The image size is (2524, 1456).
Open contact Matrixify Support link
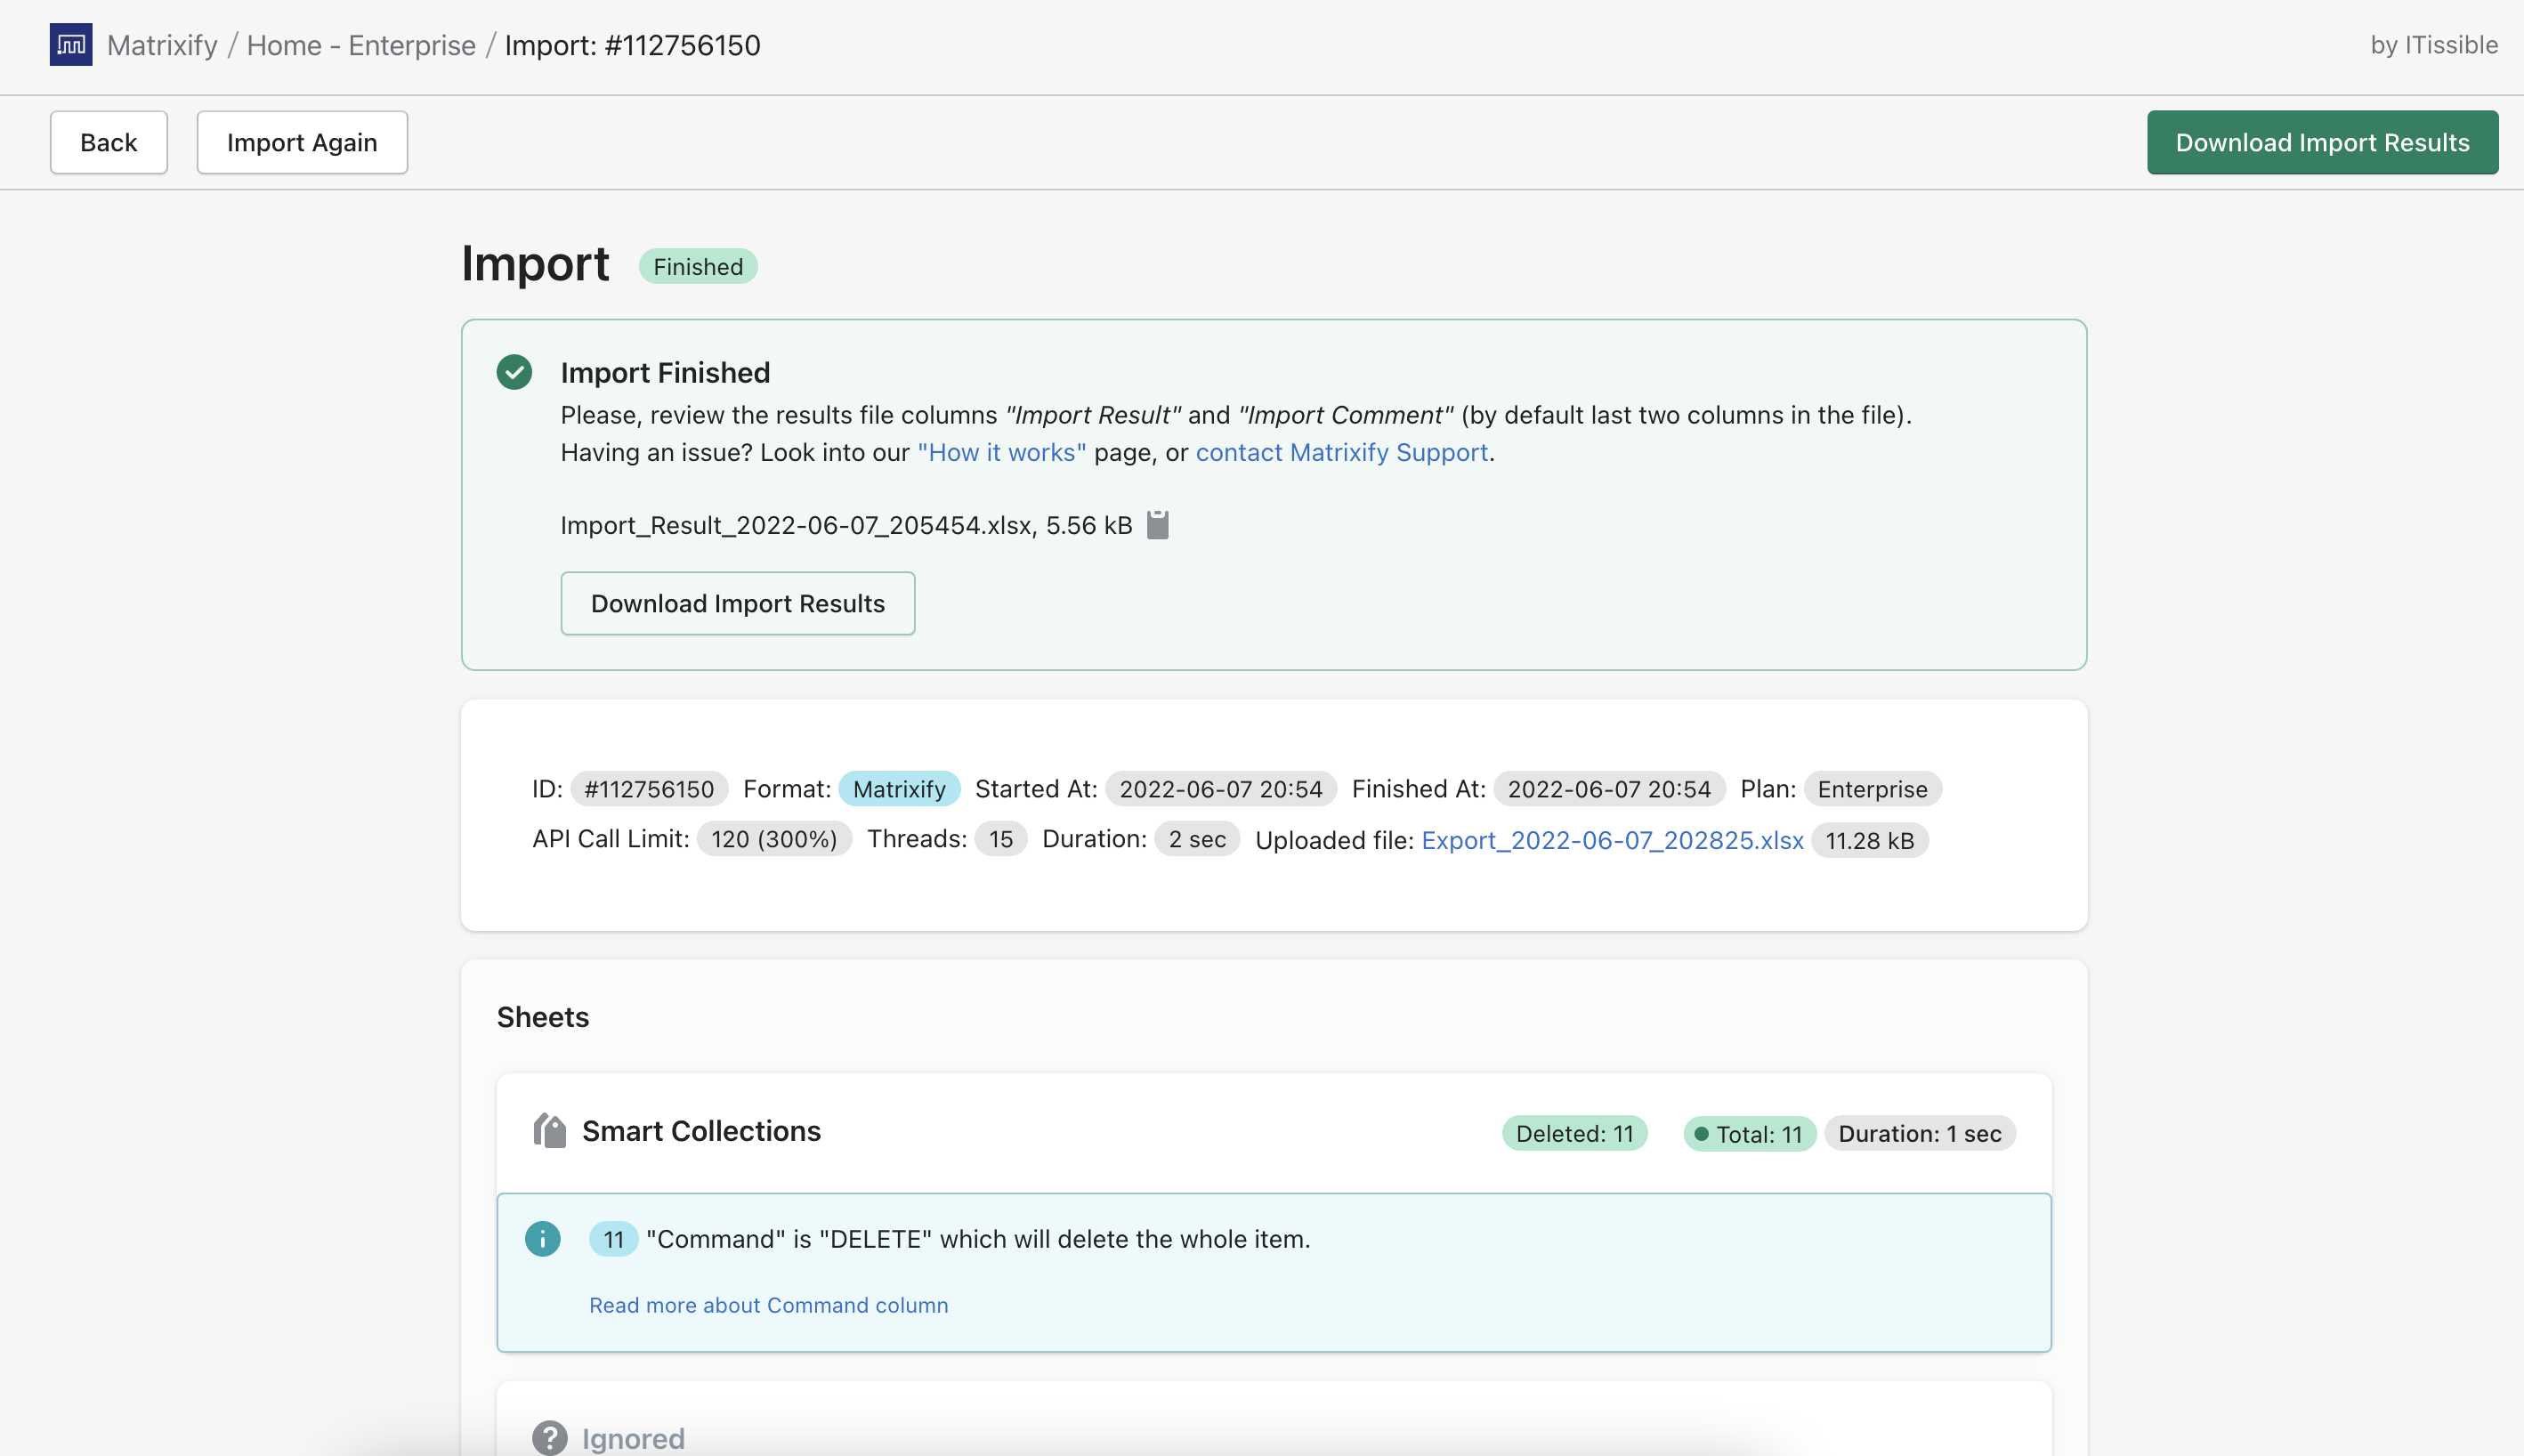[x=1341, y=452]
